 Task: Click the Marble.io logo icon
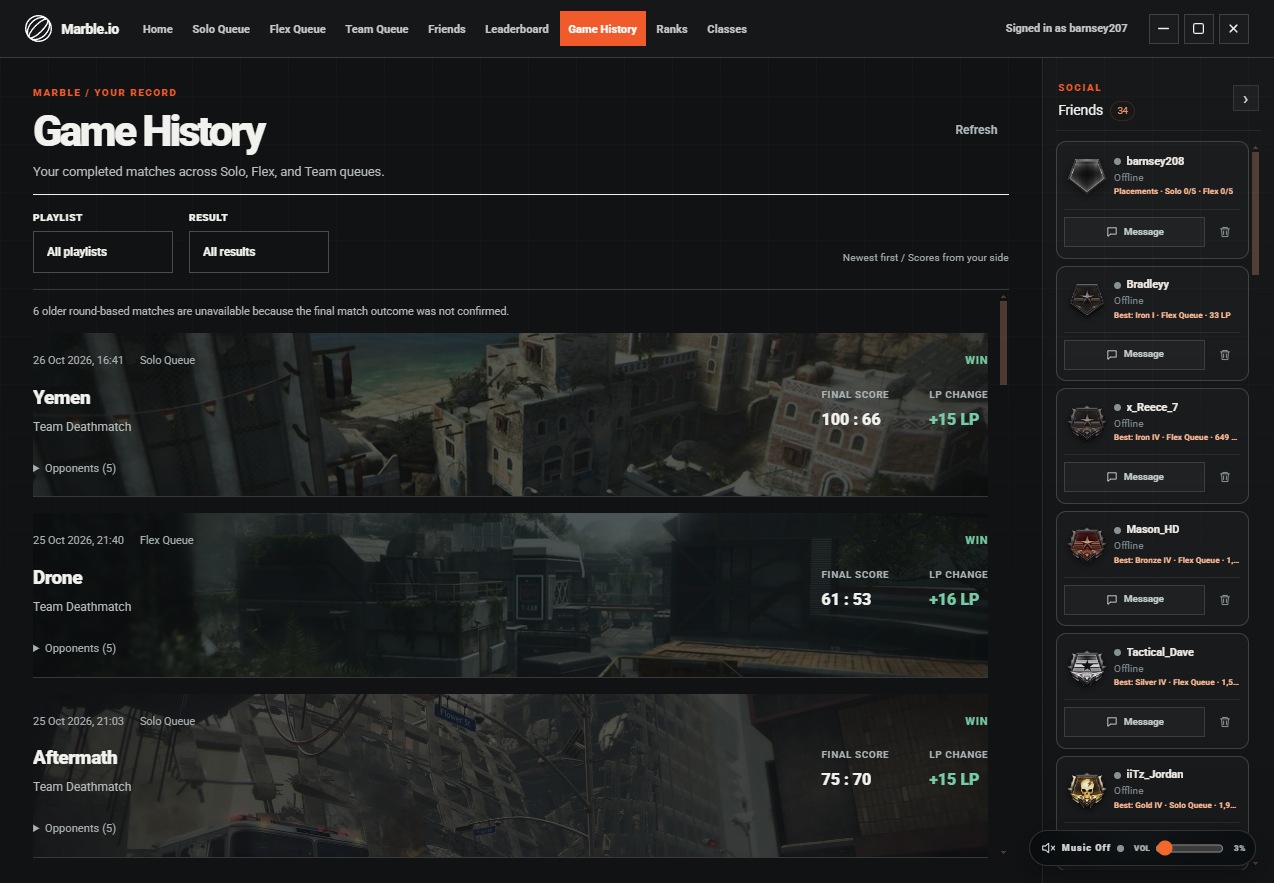point(38,29)
